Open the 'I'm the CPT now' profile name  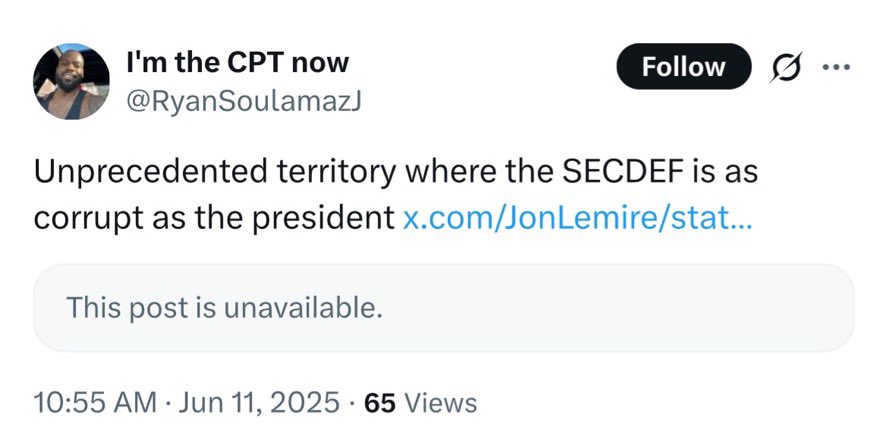237,62
